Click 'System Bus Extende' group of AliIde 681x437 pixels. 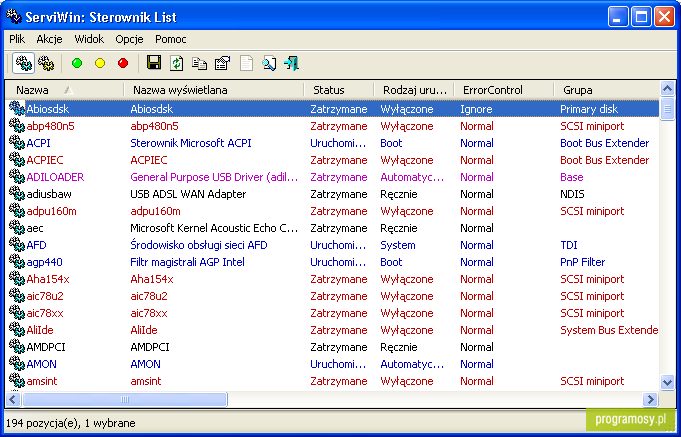[609, 330]
